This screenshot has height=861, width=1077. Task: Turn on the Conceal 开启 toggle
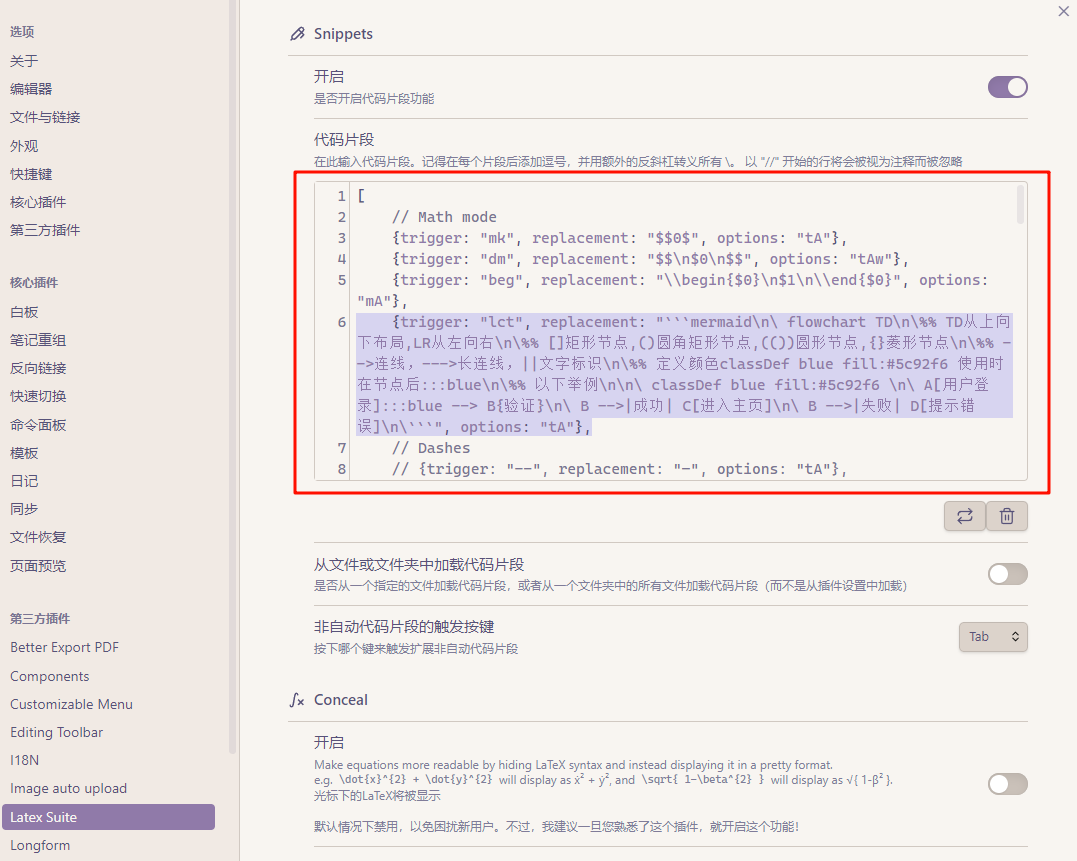(x=1007, y=784)
